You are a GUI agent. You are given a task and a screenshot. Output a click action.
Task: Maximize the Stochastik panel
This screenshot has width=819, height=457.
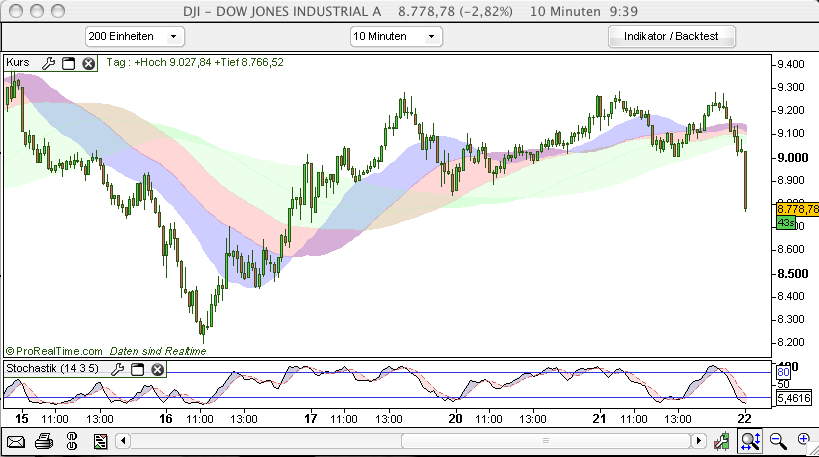(137, 369)
